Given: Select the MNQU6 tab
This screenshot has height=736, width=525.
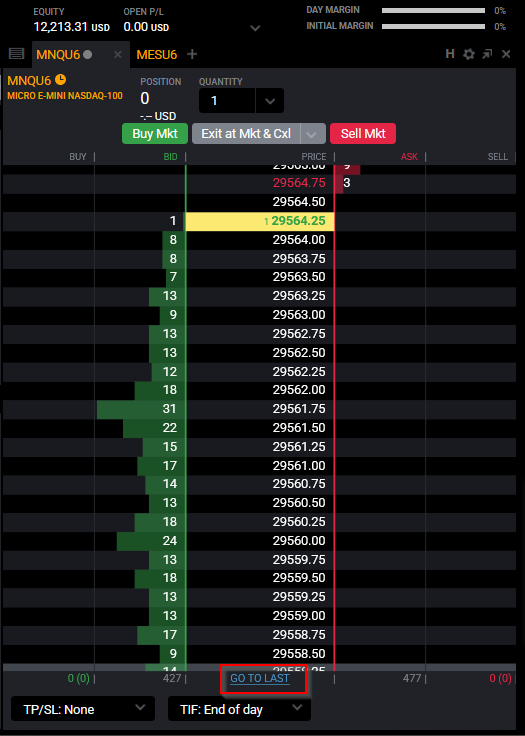Looking at the screenshot, I should click(x=58, y=55).
